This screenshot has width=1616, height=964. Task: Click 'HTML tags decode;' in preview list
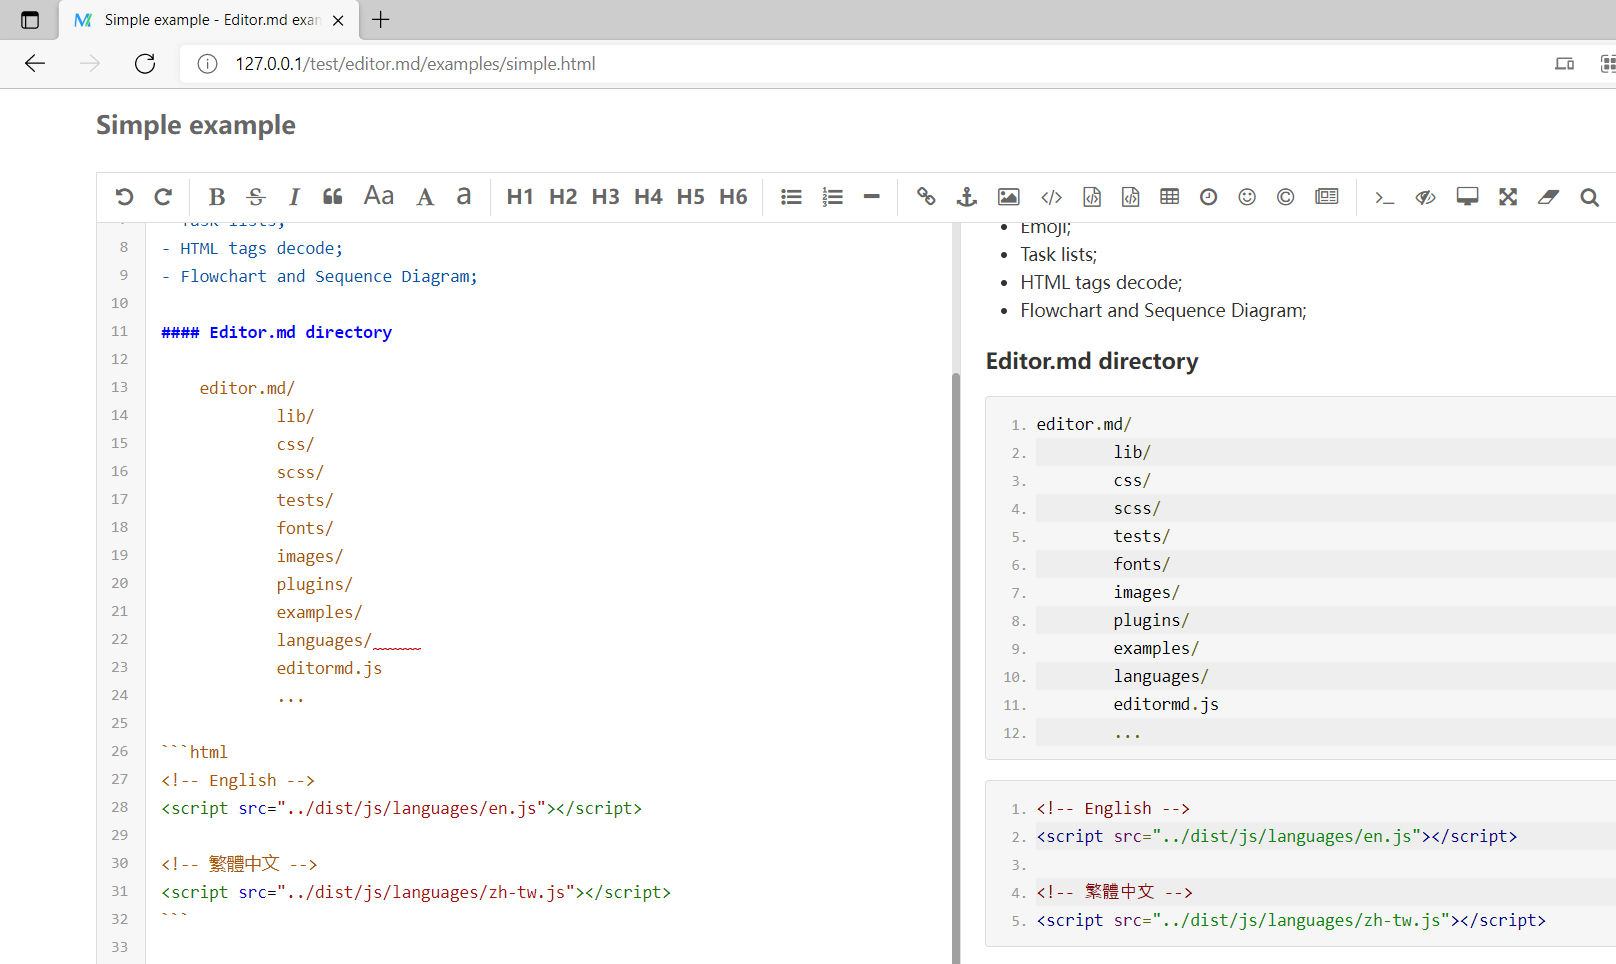coord(1101,283)
